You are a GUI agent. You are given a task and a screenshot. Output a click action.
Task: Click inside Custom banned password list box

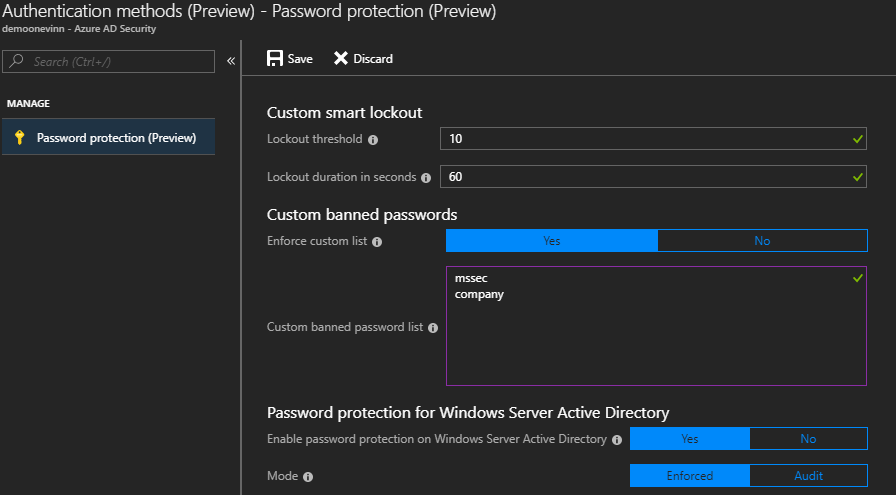click(x=655, y=340)
